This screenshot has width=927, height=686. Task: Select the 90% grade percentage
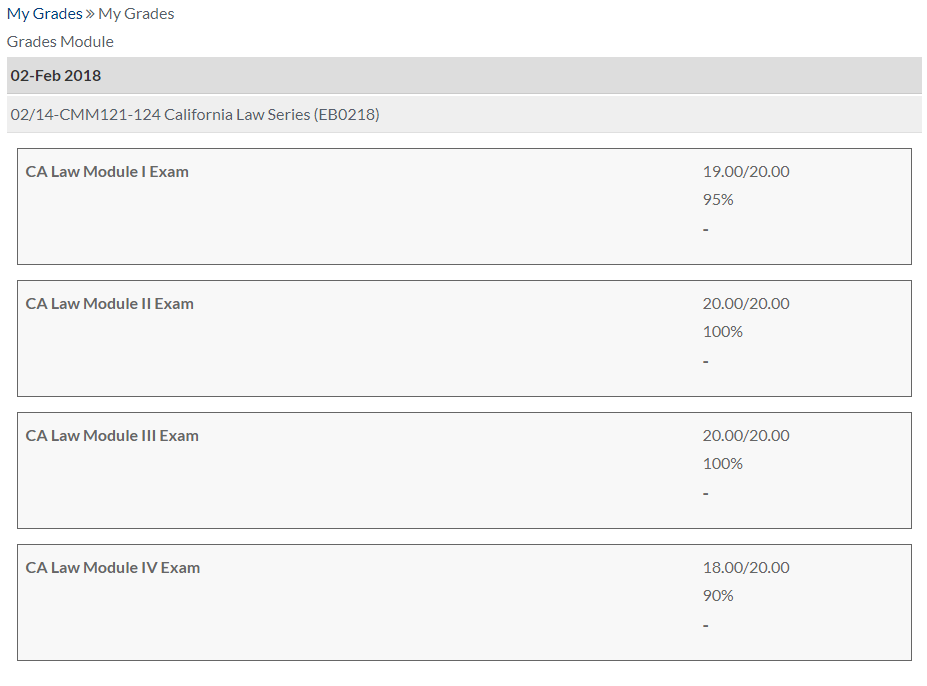point(718,596)
